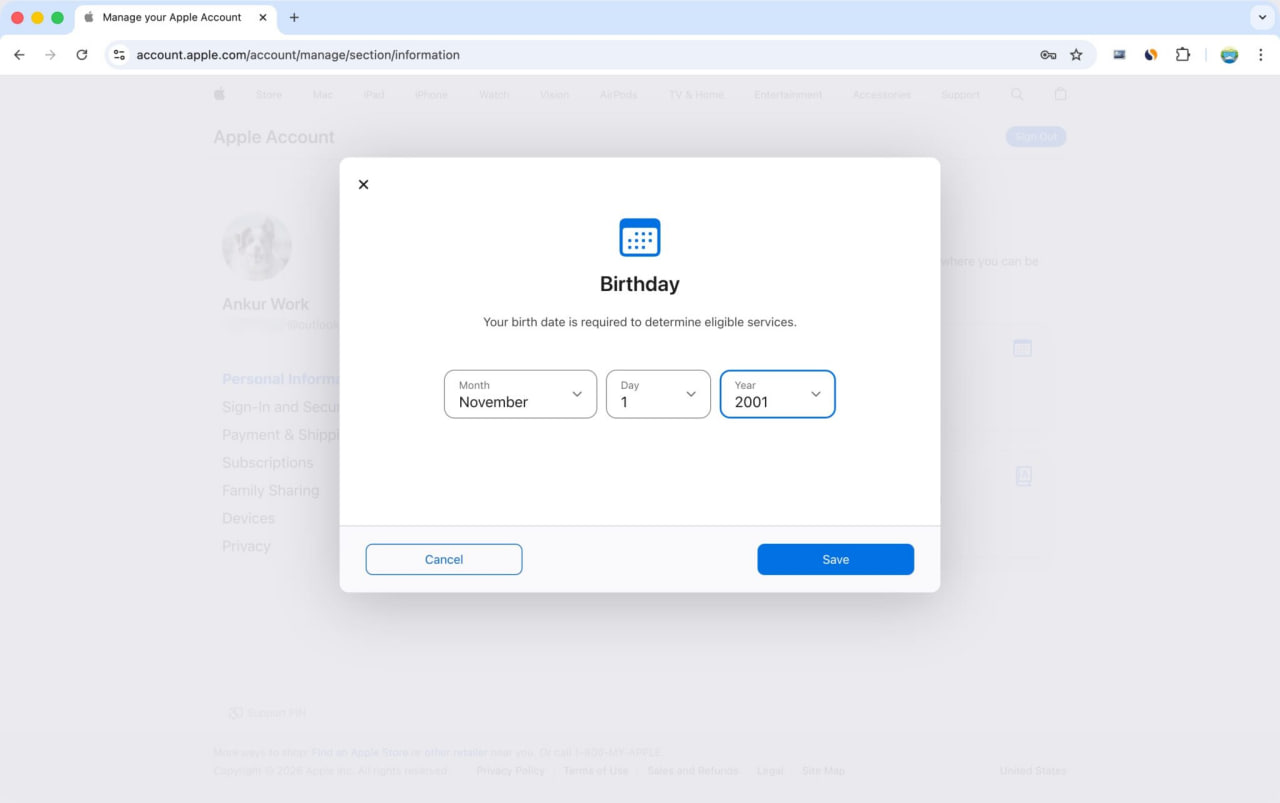Screen dimensions: 1280x803
Task: Expand the Day dropdown showing 1
Action: [658, 394]
